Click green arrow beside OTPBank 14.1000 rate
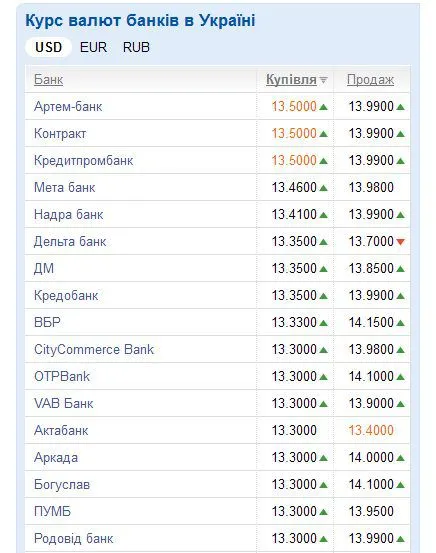436x553 pixels. [x=400, y=377]
